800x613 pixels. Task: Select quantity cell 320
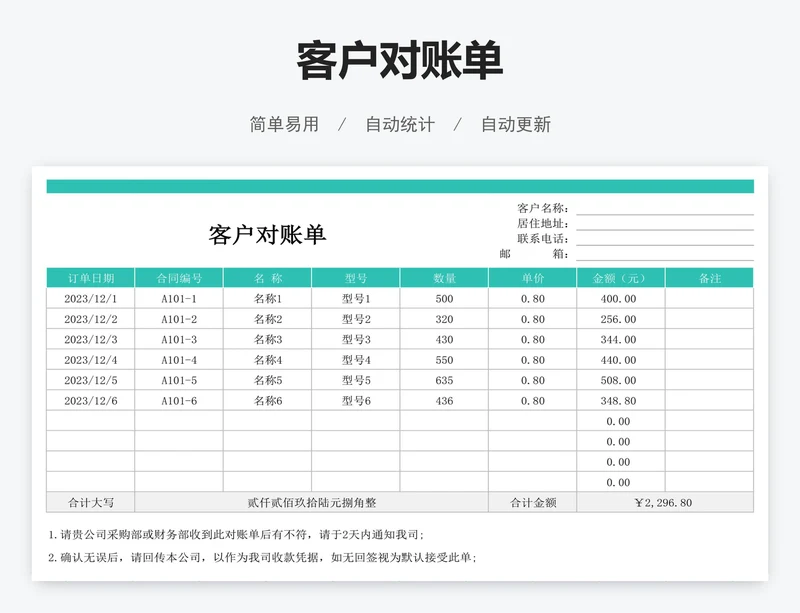[x=444, y=319]
